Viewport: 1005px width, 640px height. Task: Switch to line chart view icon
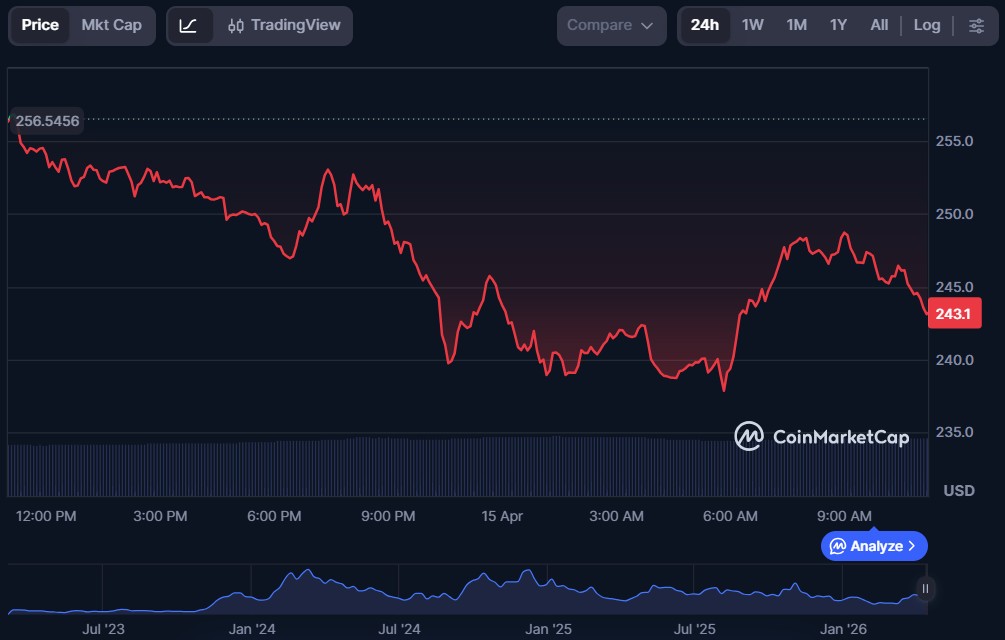click(189, 25)
